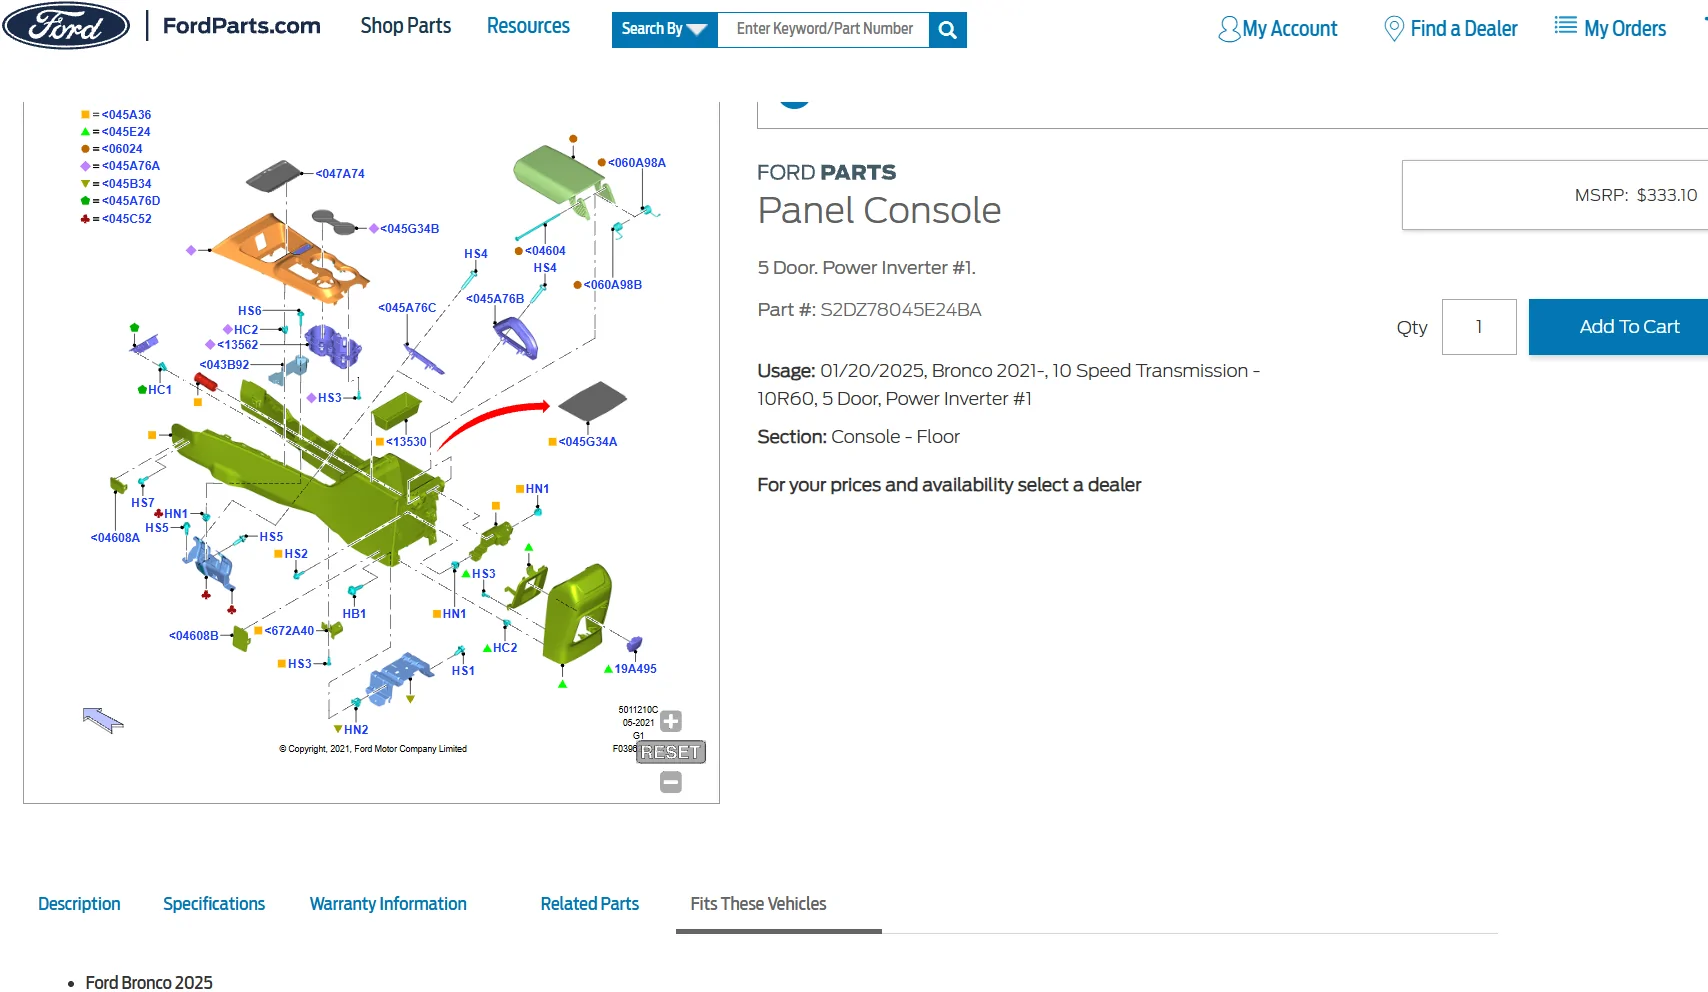Reset the parts diagram view
Viewport: 1708px width, 992px height.
coord(671,752)
